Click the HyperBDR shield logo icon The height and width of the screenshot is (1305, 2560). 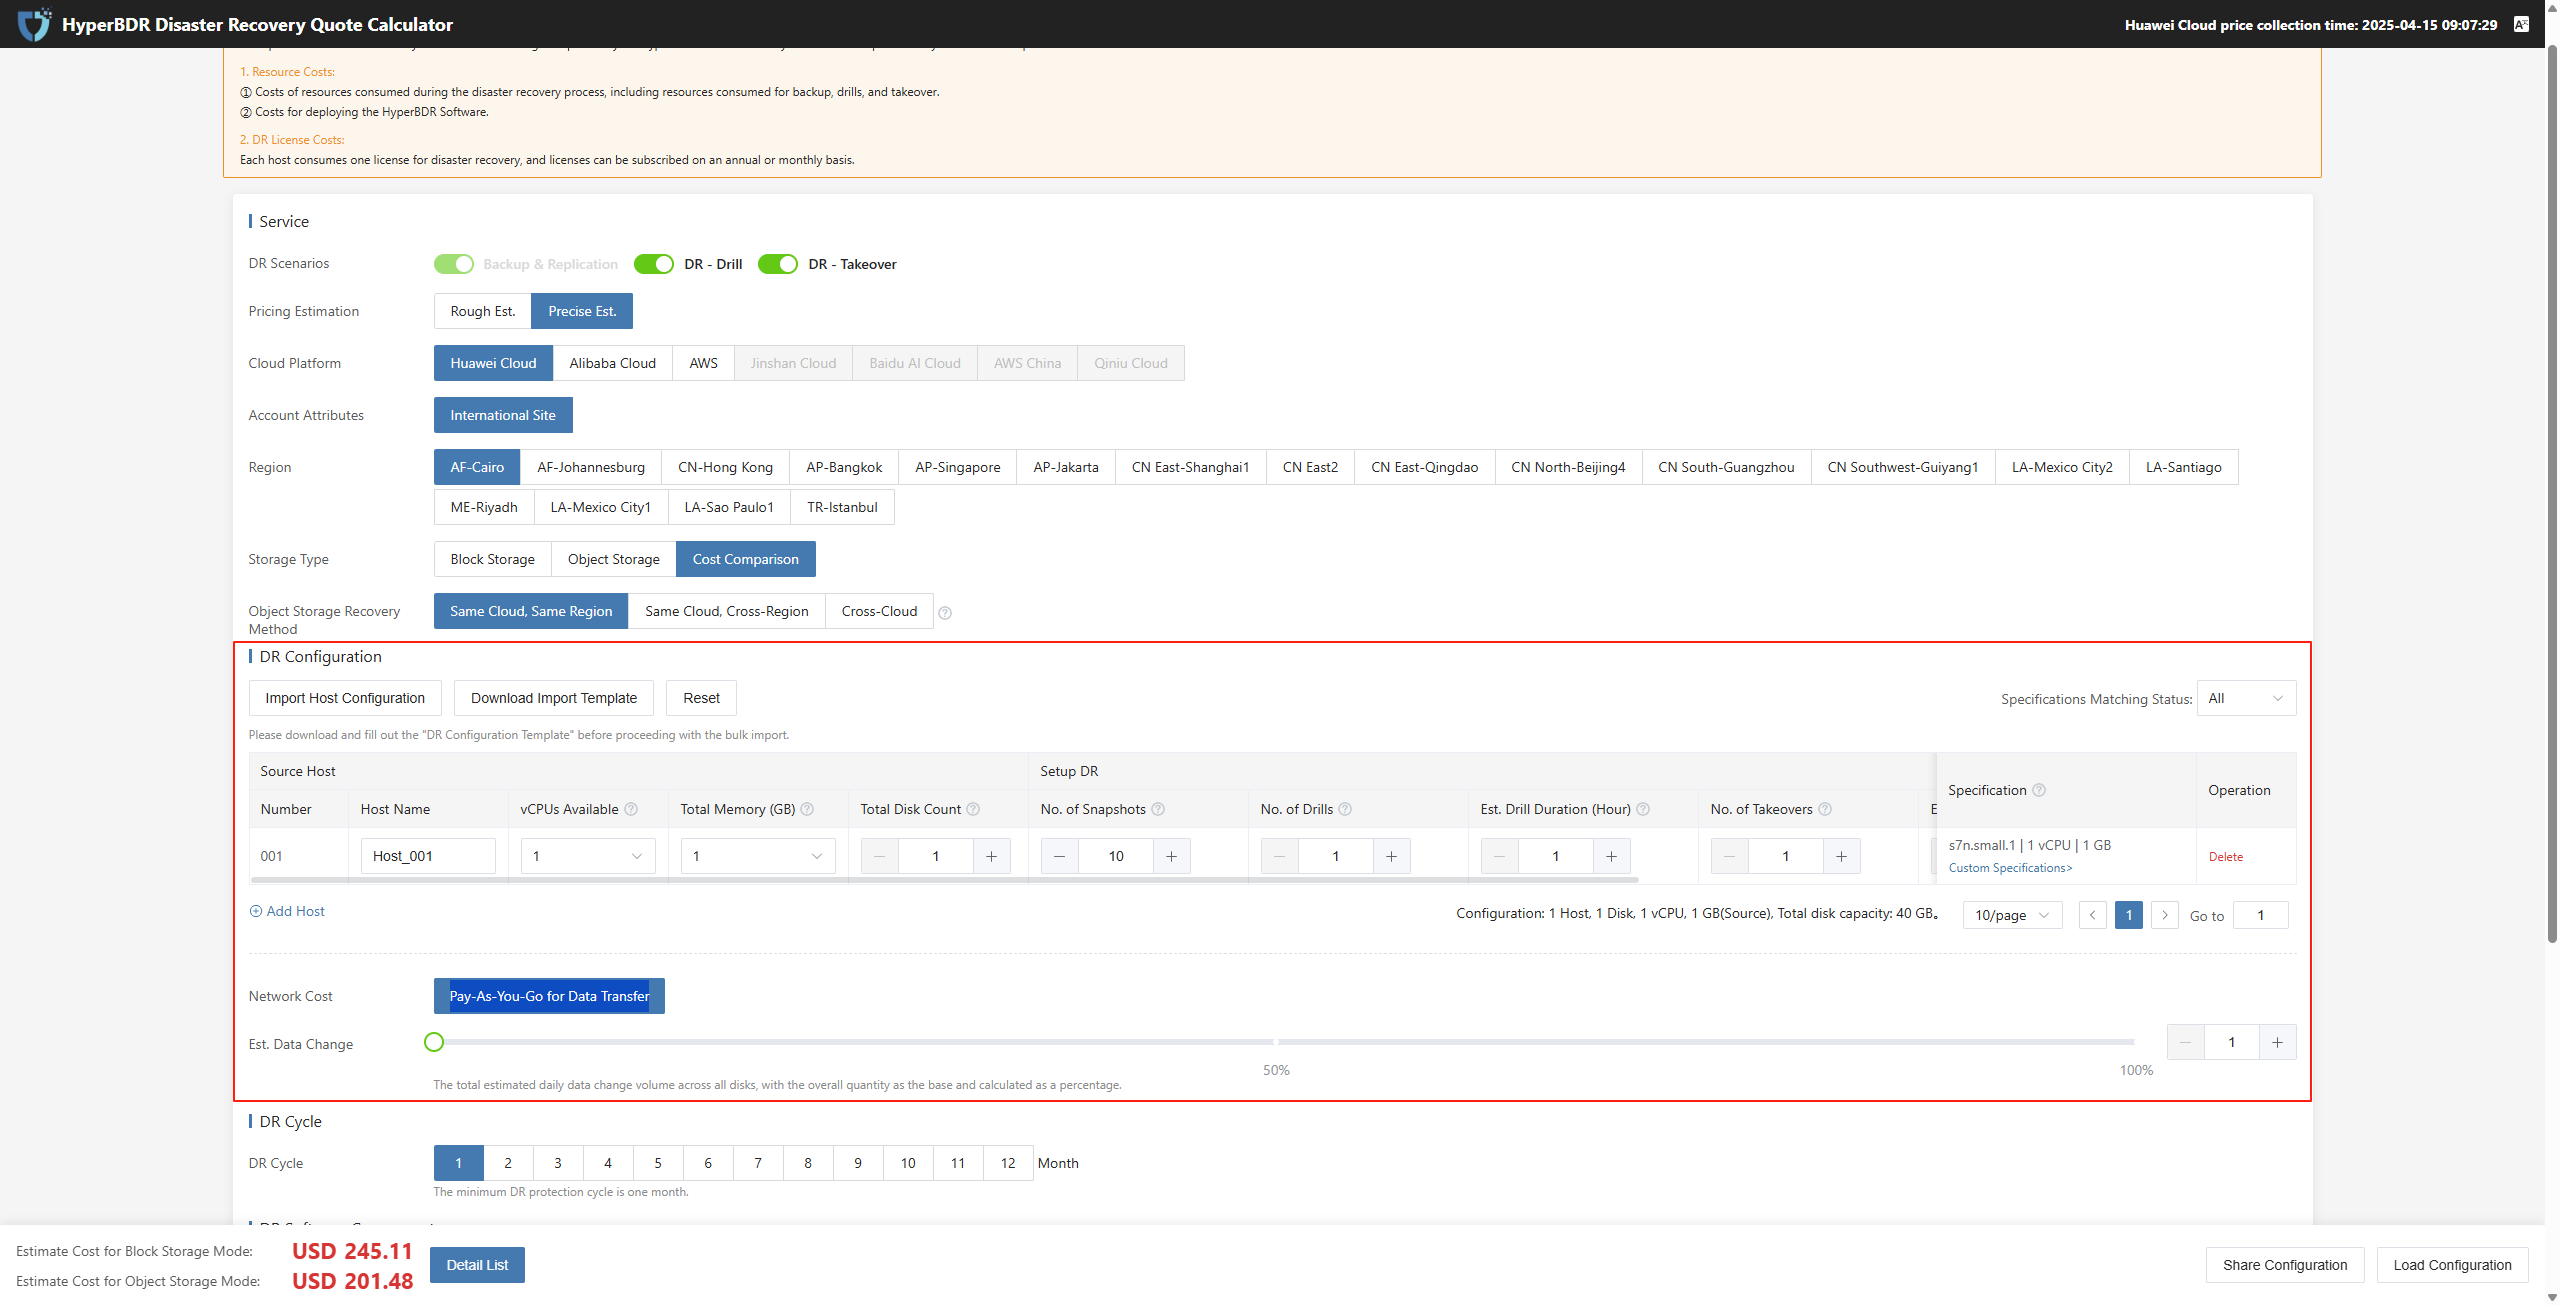click(35, 24)
